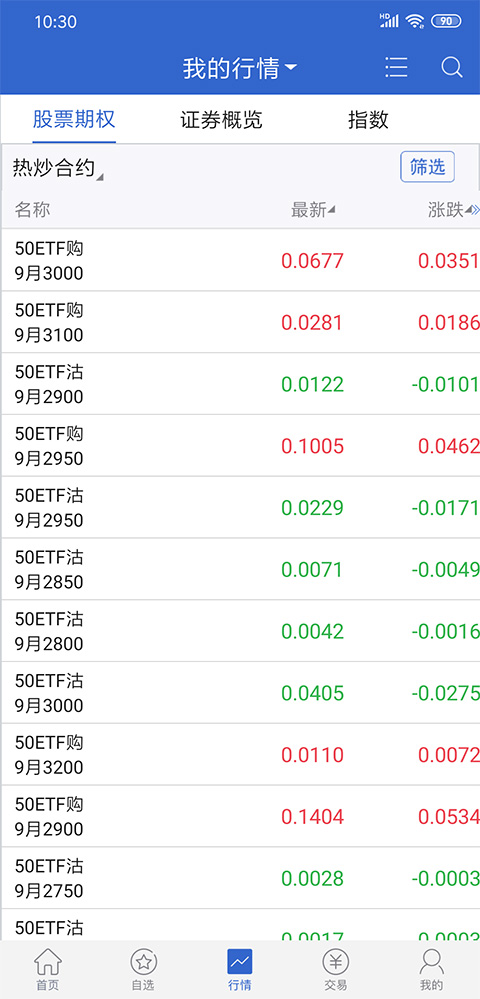This screenshot has height=999, width=480.
Task: Open the search magnifier icon
Action: point(451,68)
